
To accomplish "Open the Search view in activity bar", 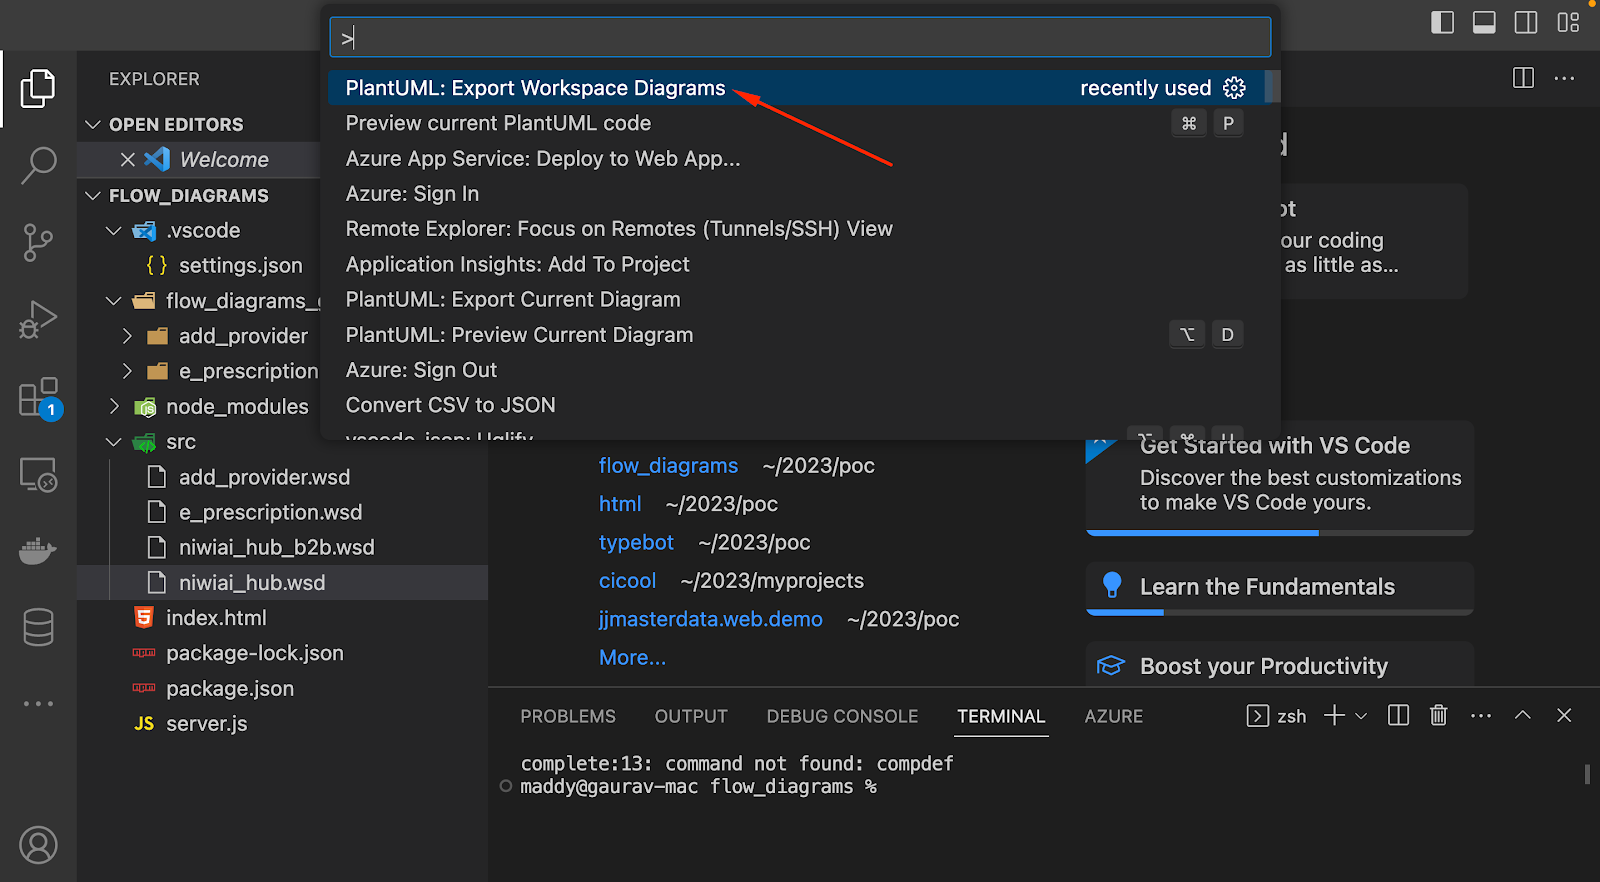I will coord(38,165).
